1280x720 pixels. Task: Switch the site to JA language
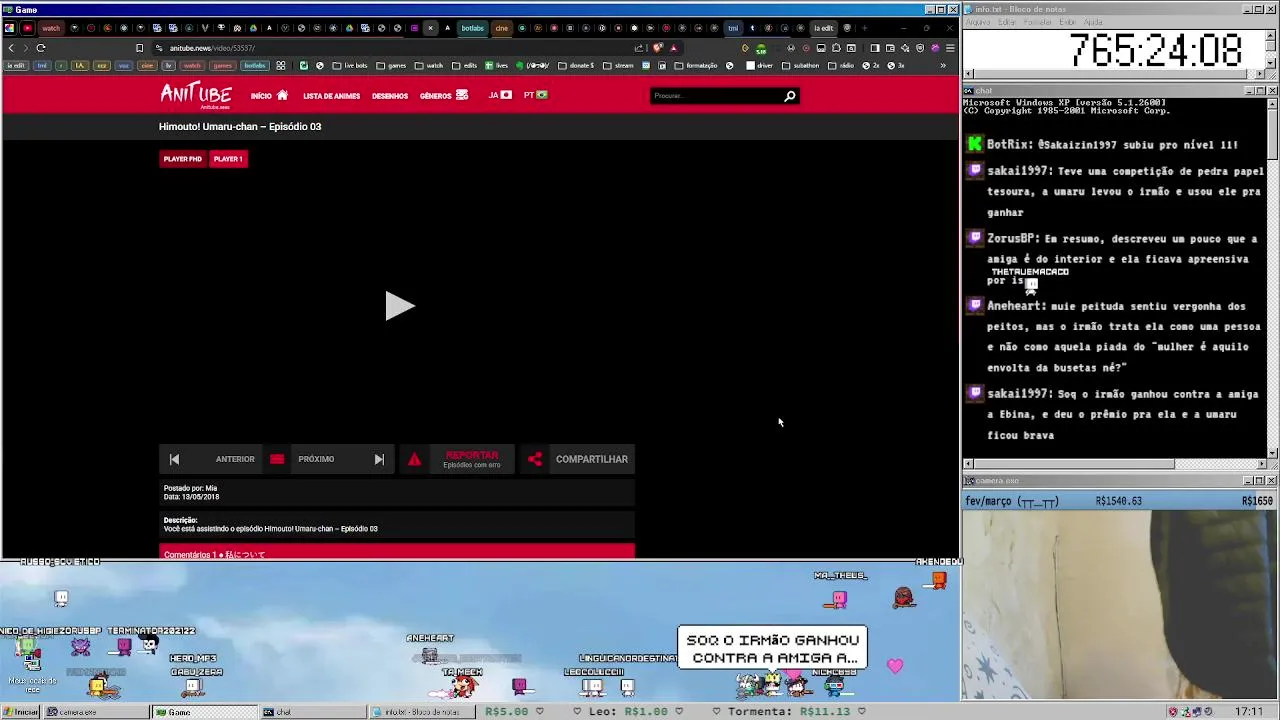(x=500, y=95)
